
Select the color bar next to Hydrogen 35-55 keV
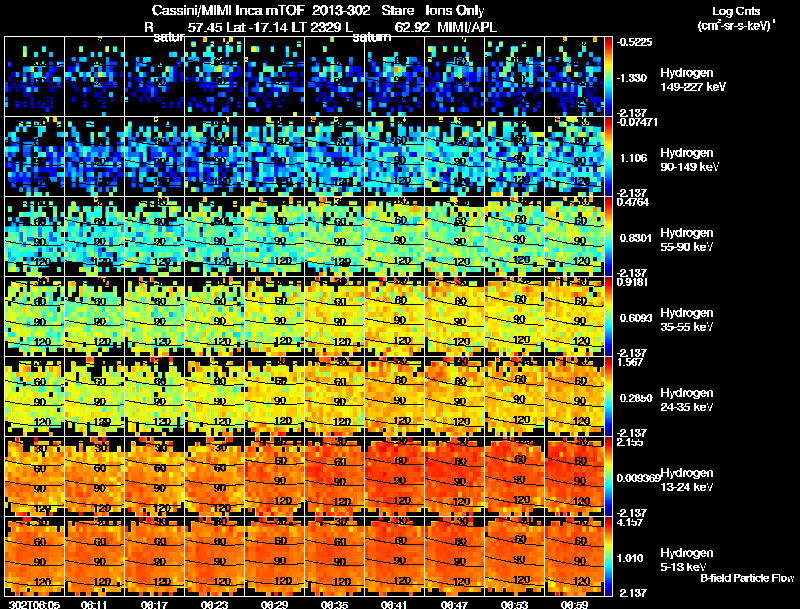point(608,316)
